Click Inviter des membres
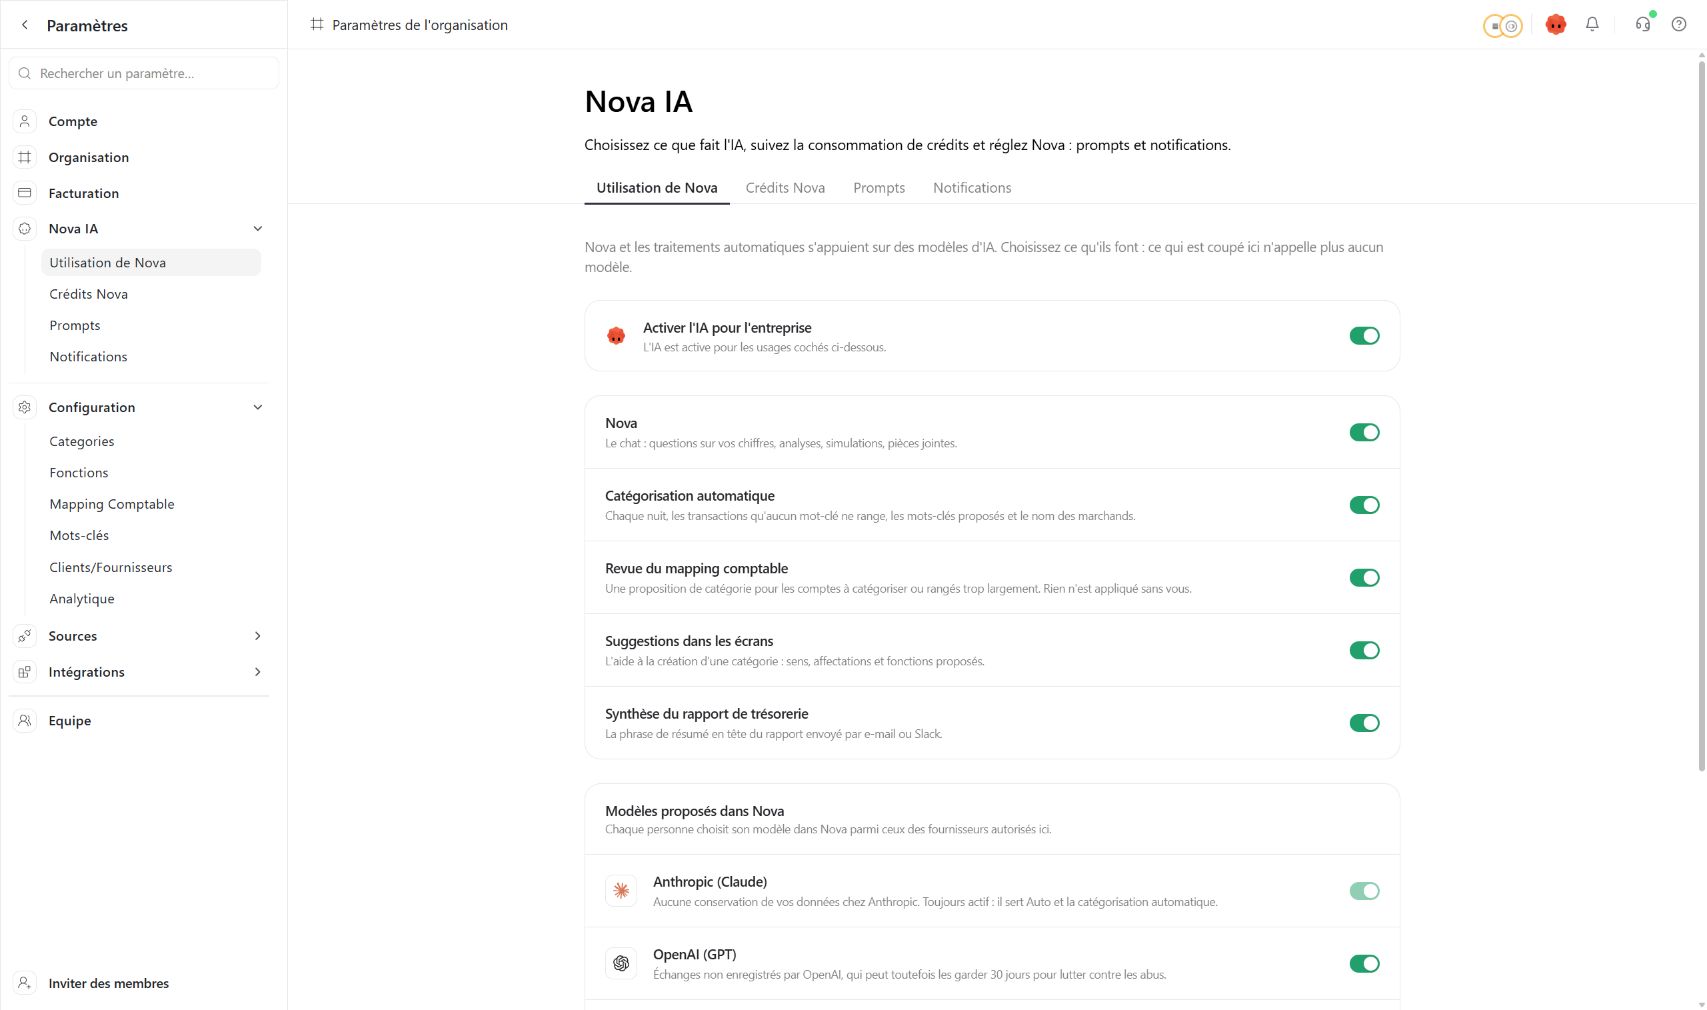The width and height of the screenshot is (1707, 1010). point(109,983)
